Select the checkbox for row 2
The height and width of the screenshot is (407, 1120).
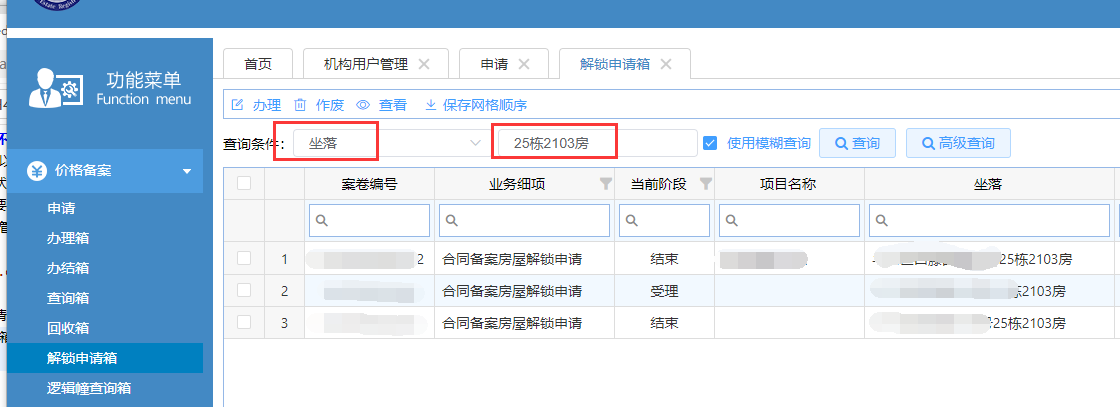(244, 291)
